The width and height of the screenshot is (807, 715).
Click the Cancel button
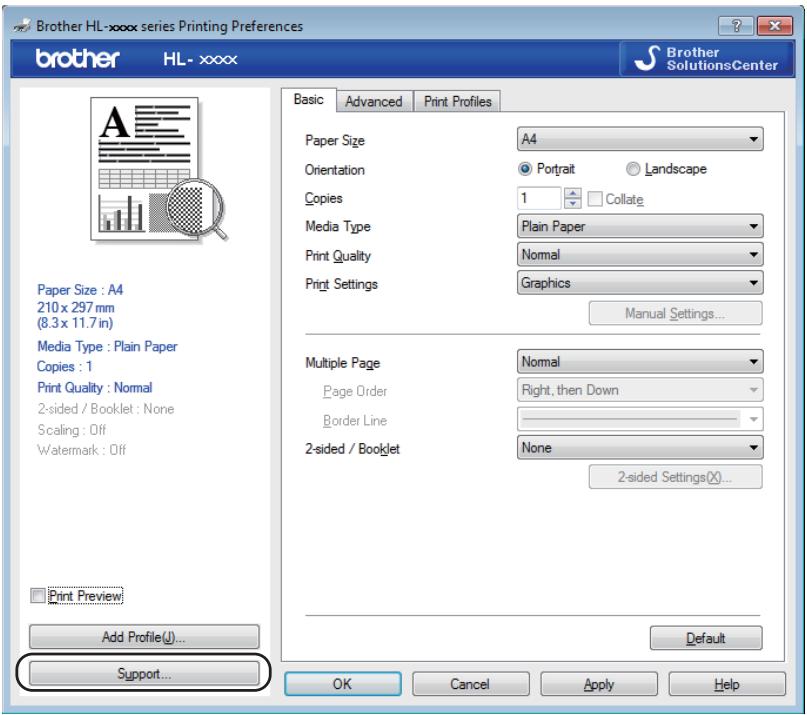point(470,684)
